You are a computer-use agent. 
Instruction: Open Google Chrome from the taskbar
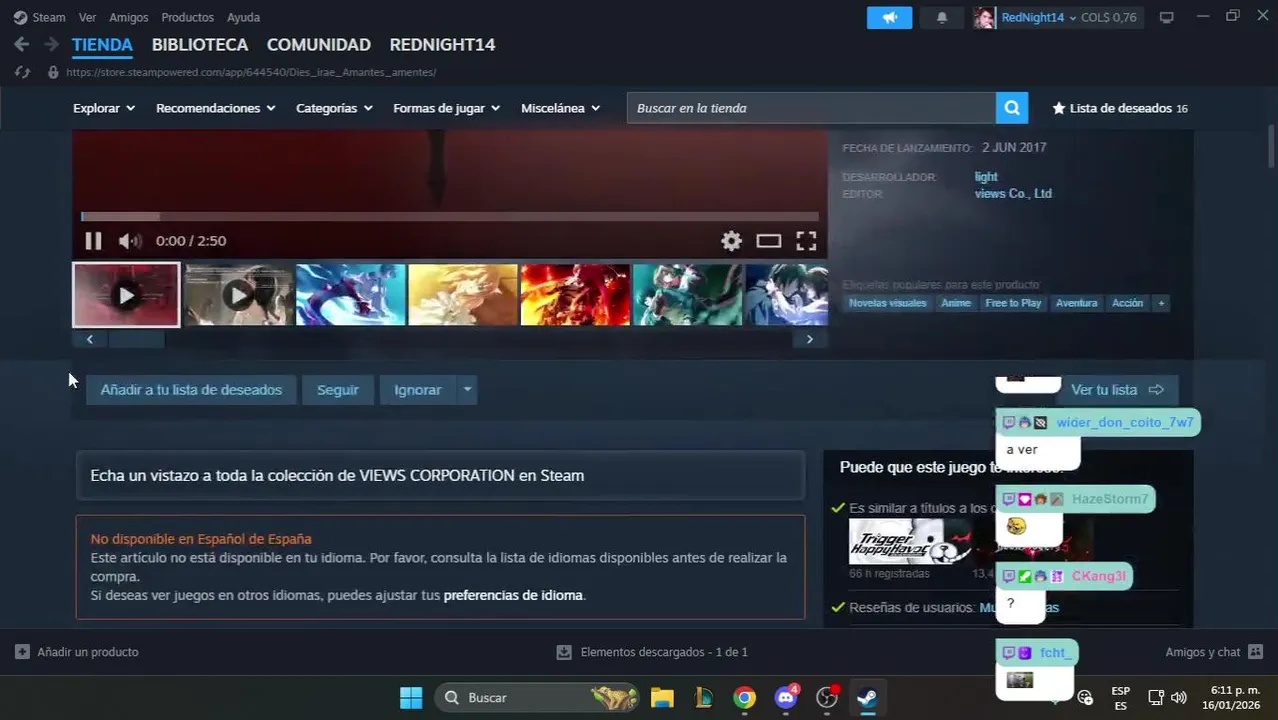coord(744,698)
